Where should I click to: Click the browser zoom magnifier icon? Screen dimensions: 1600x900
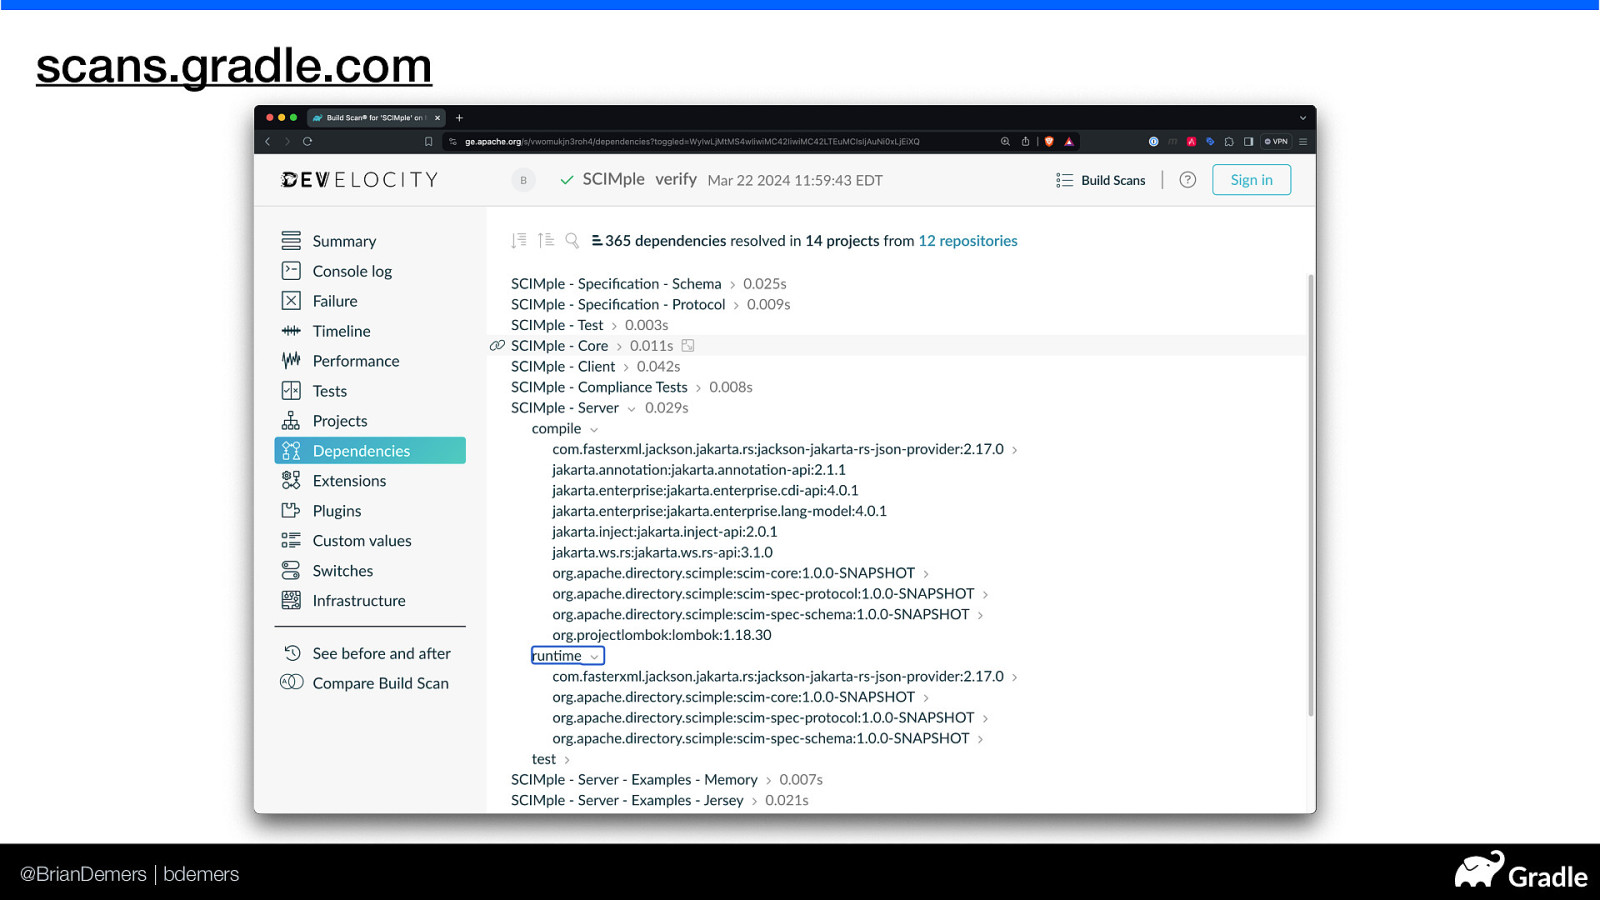1005,142
